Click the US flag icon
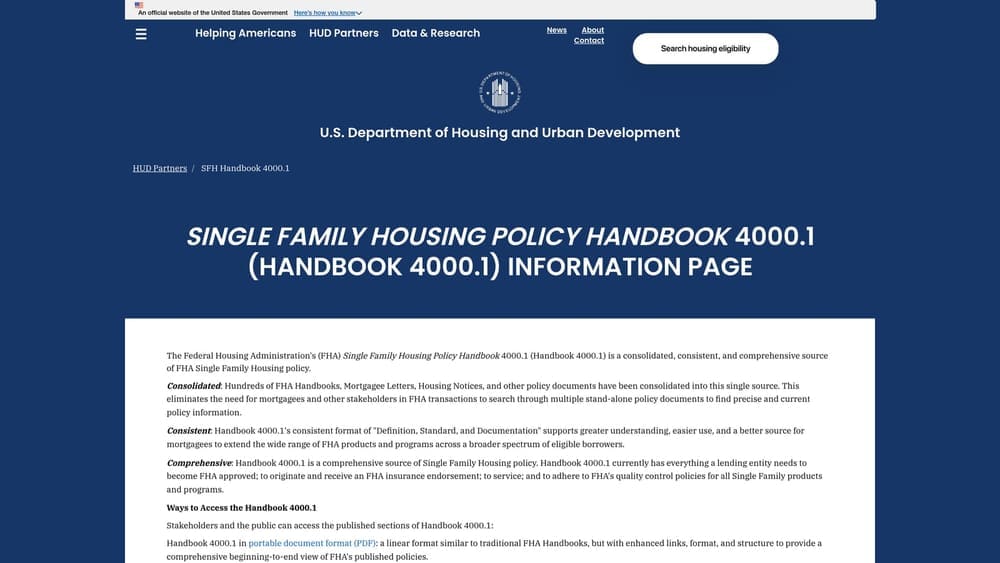 coord(139,5)
